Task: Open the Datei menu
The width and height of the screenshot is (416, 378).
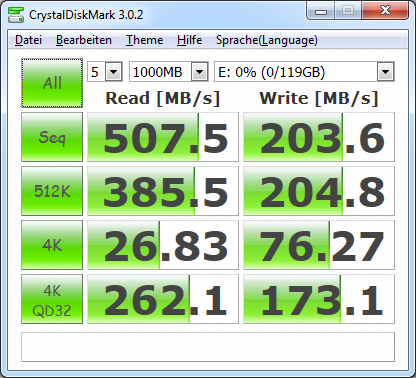Action: pos(28,40)
